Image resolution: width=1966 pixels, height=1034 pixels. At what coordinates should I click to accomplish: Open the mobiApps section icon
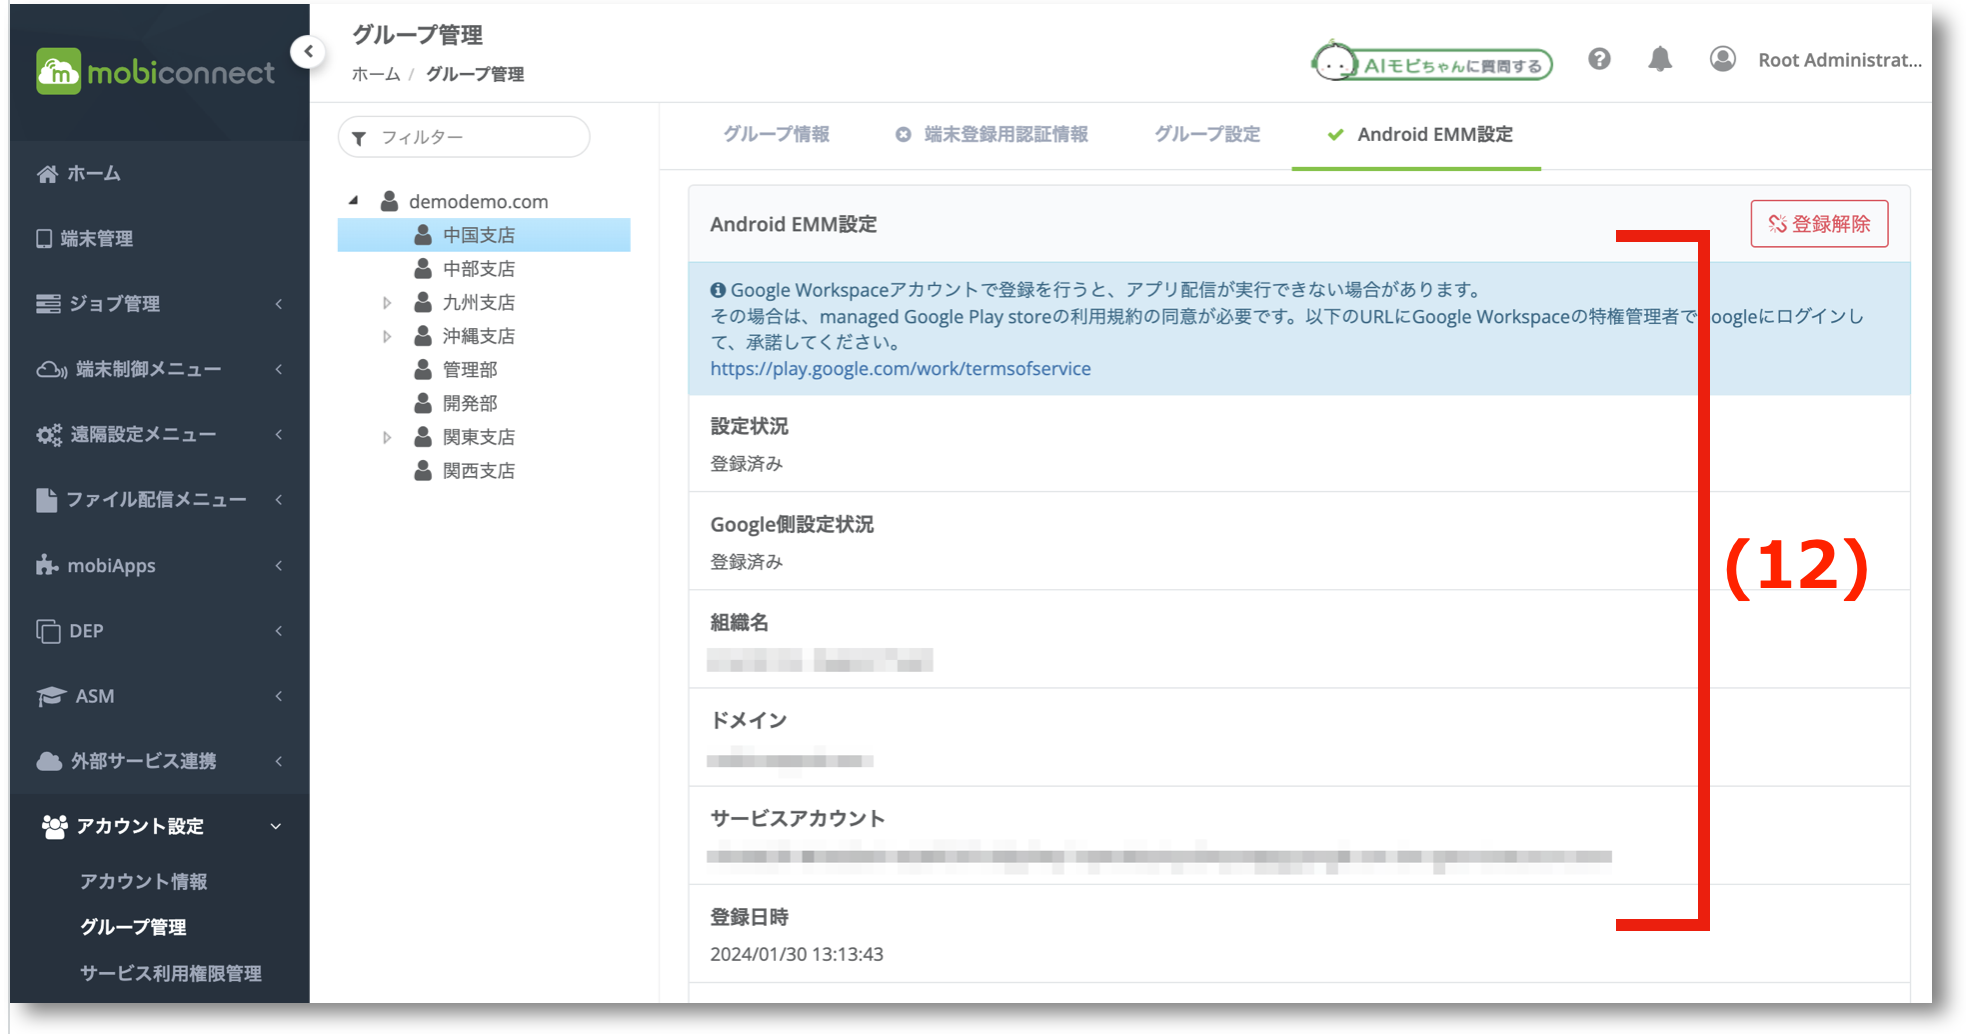[47, 564]
